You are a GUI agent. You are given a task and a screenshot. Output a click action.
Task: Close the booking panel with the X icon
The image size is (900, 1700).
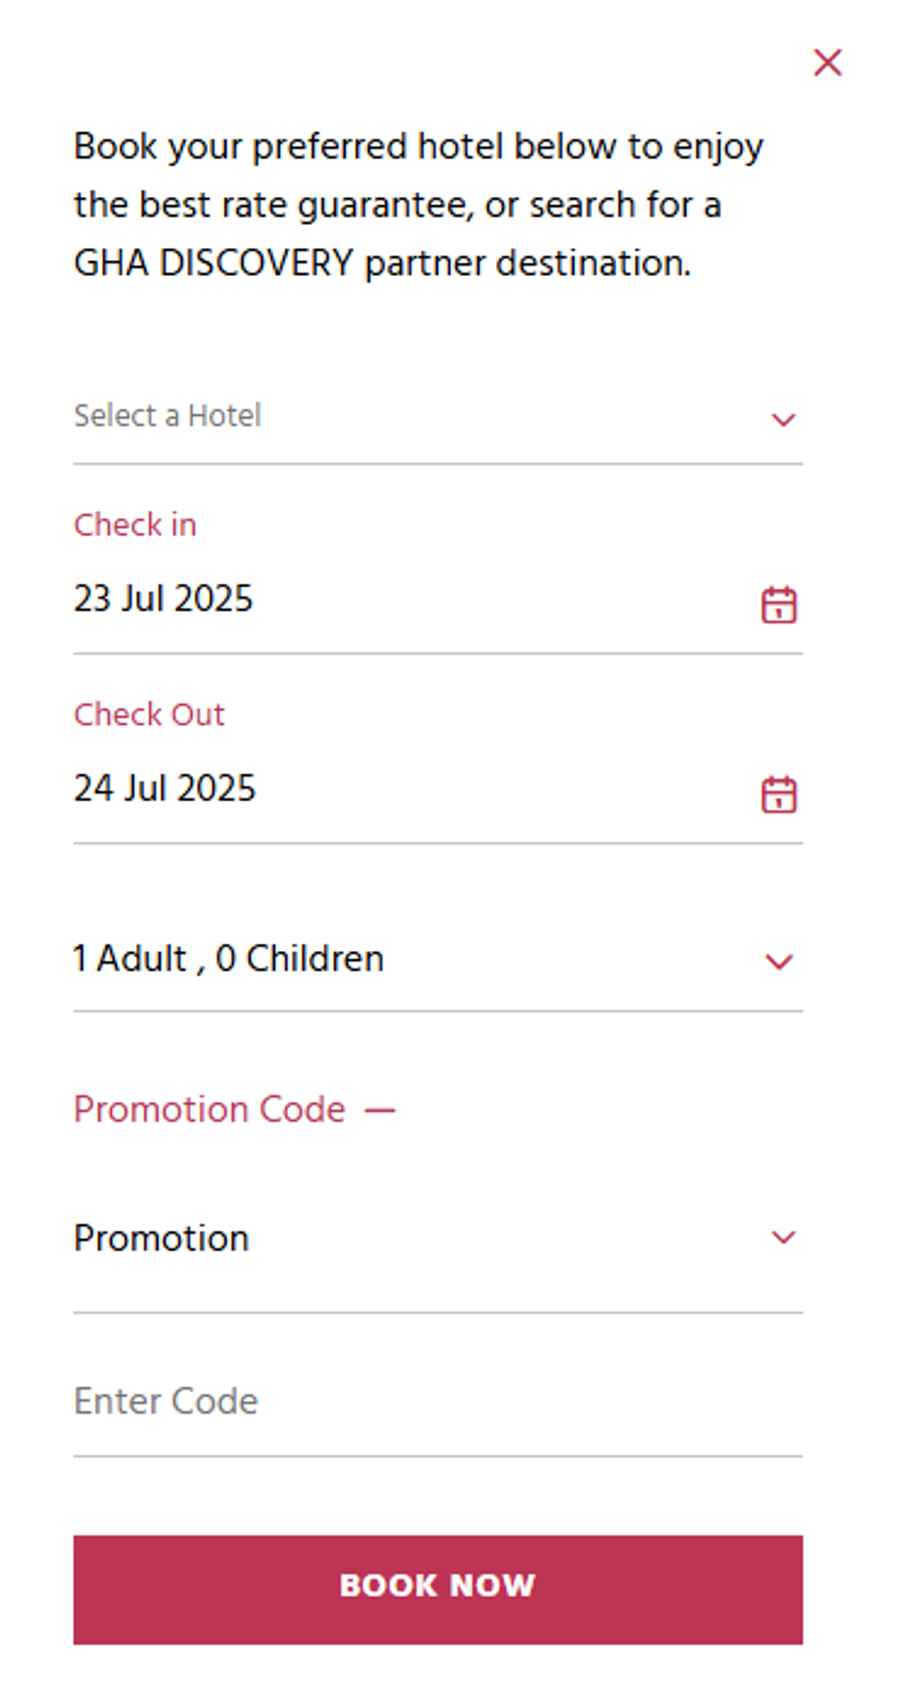pos(827,63)
